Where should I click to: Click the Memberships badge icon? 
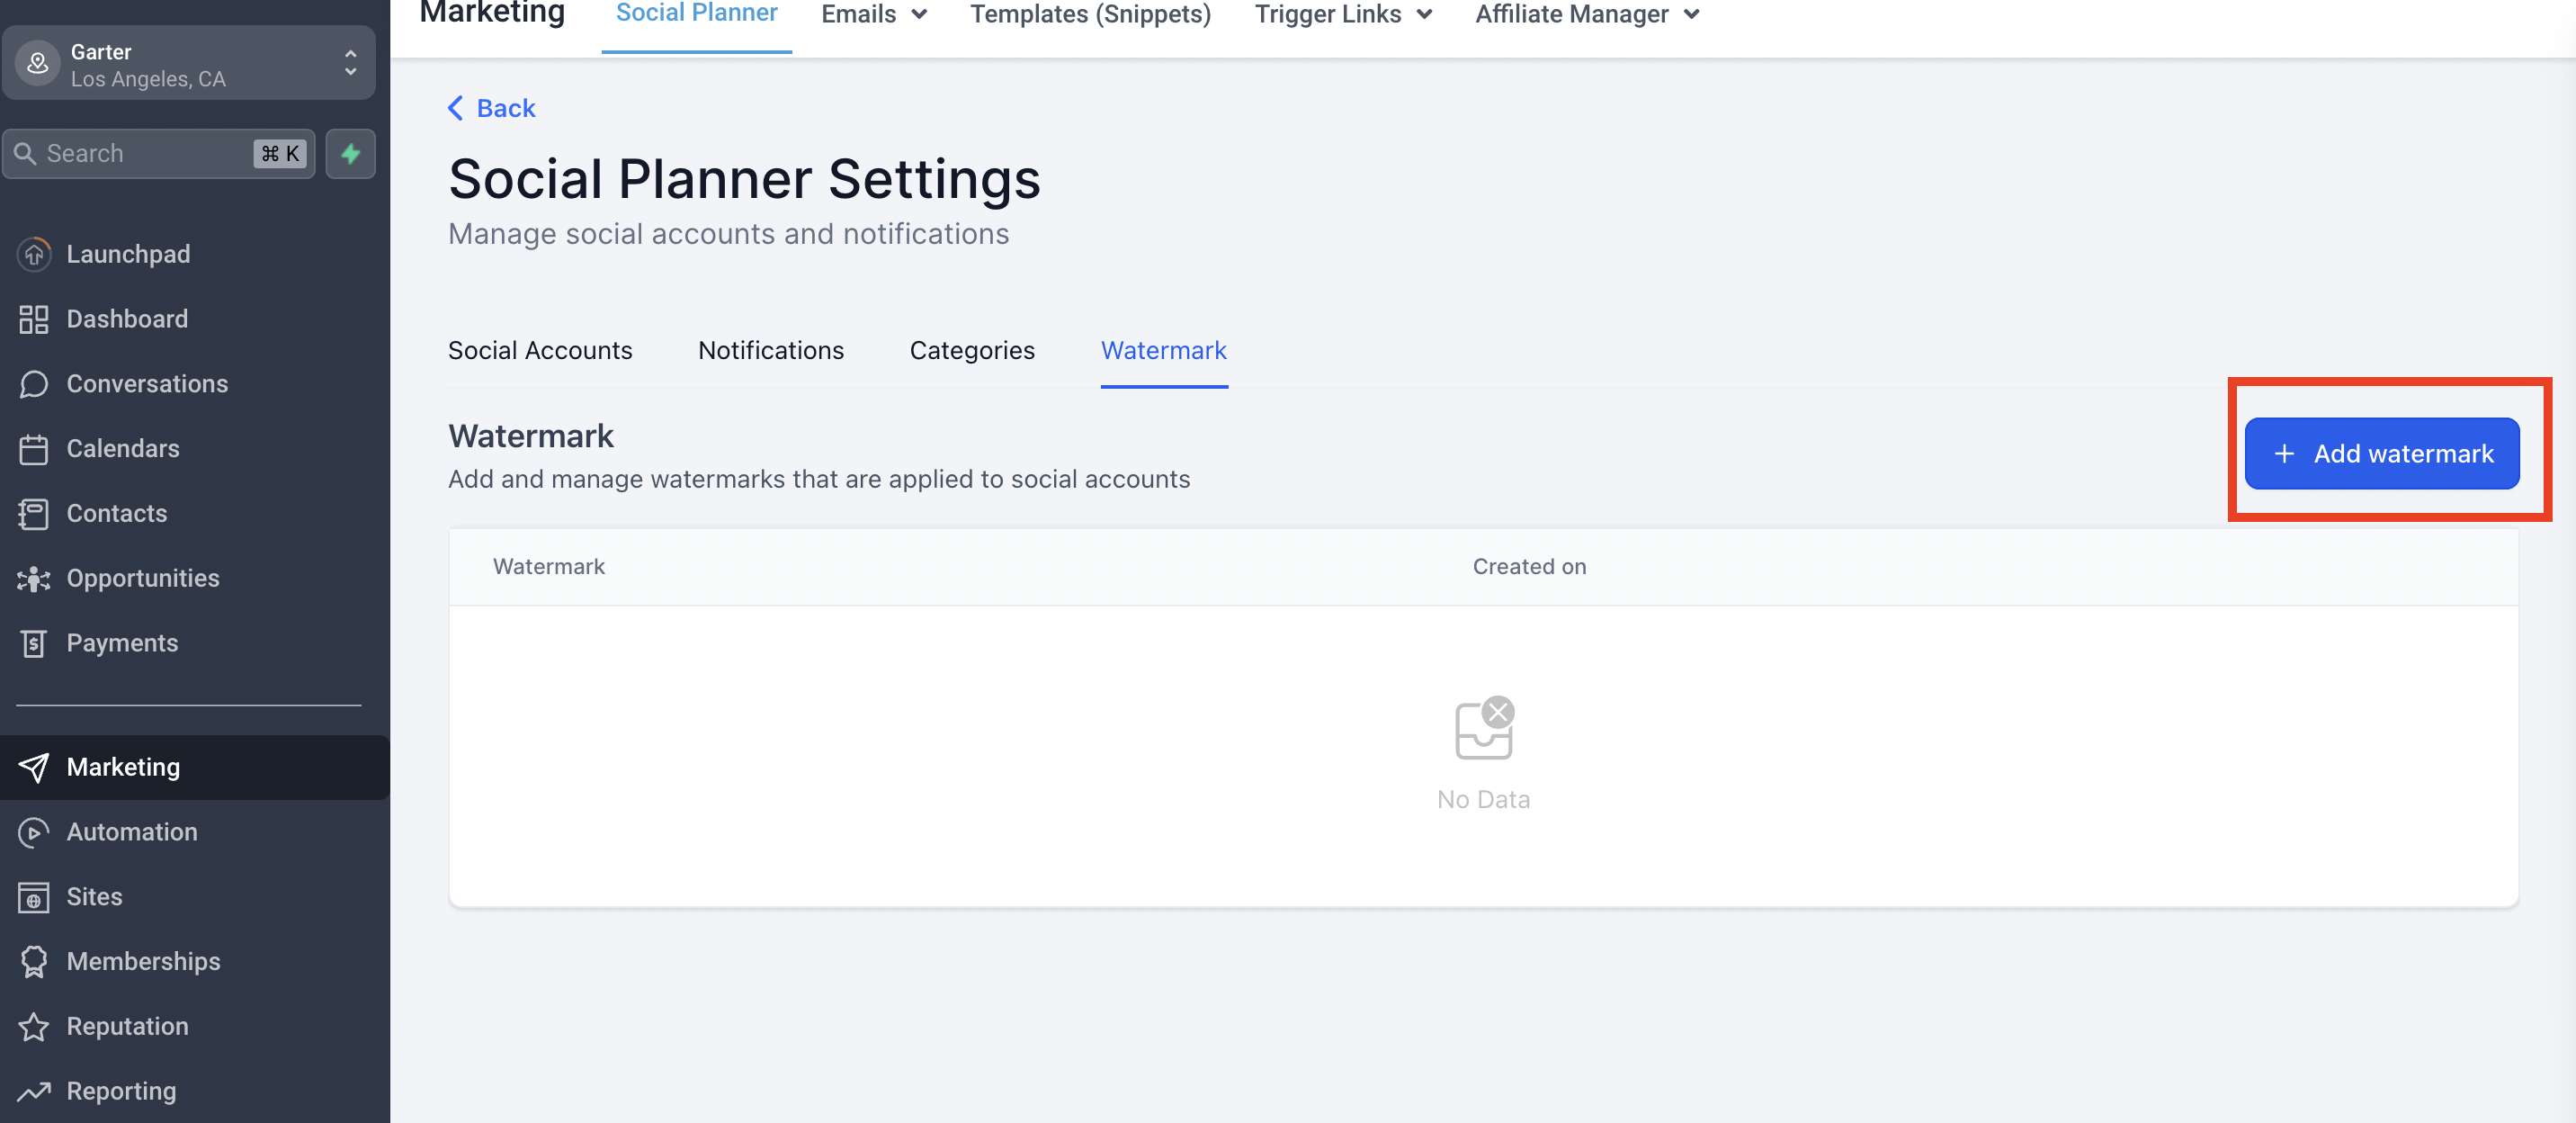tap(34, 961)
